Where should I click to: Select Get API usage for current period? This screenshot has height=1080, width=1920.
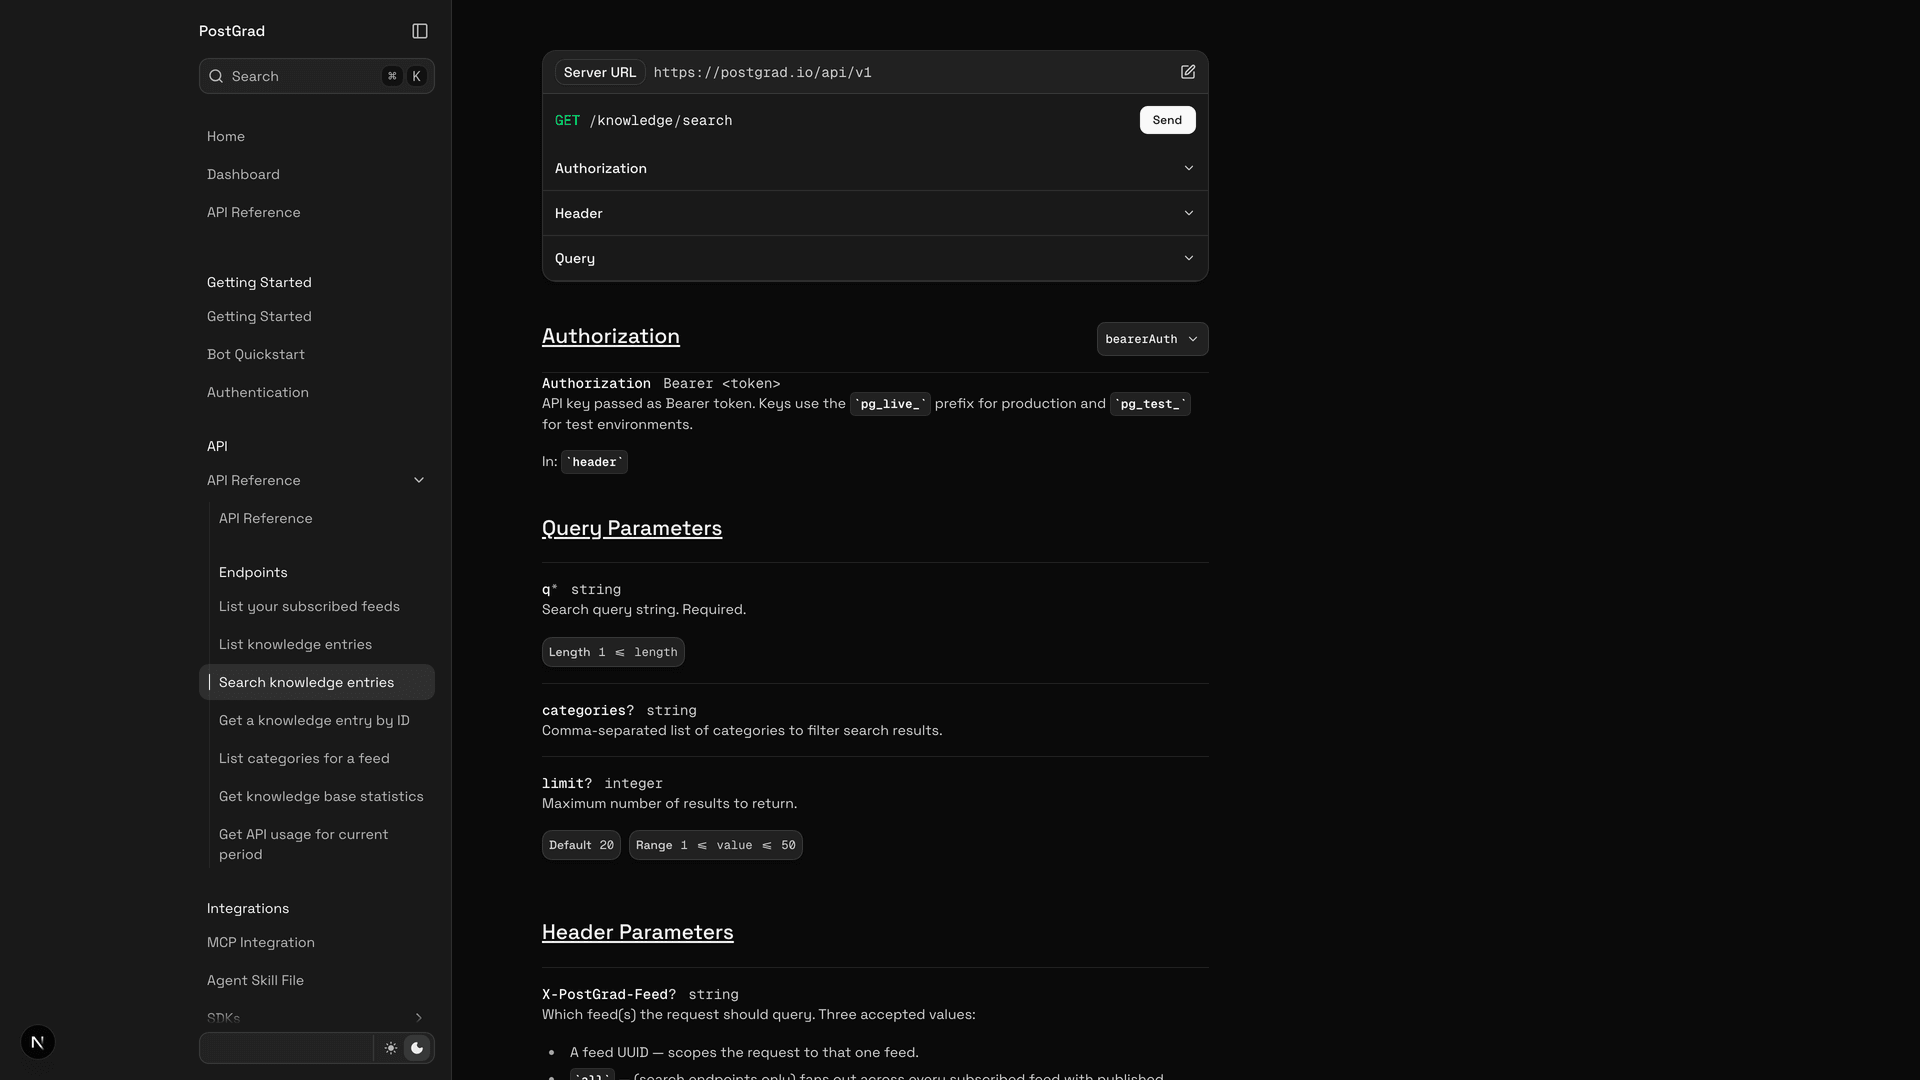pyautogui.click(x=304, y=844)
